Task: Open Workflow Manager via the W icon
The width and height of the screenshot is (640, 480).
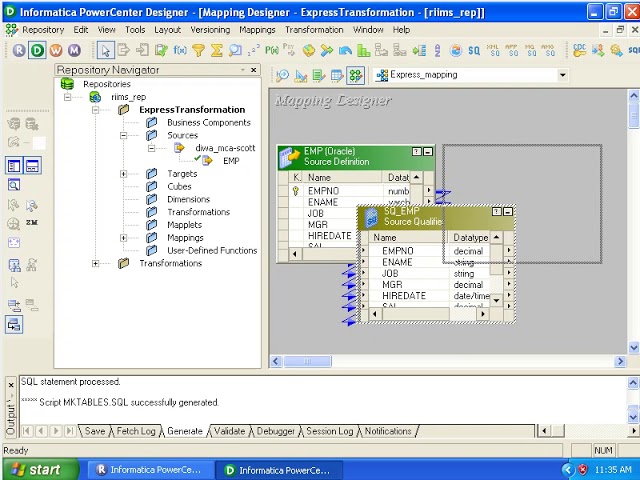Action: [x=56, y=50]
